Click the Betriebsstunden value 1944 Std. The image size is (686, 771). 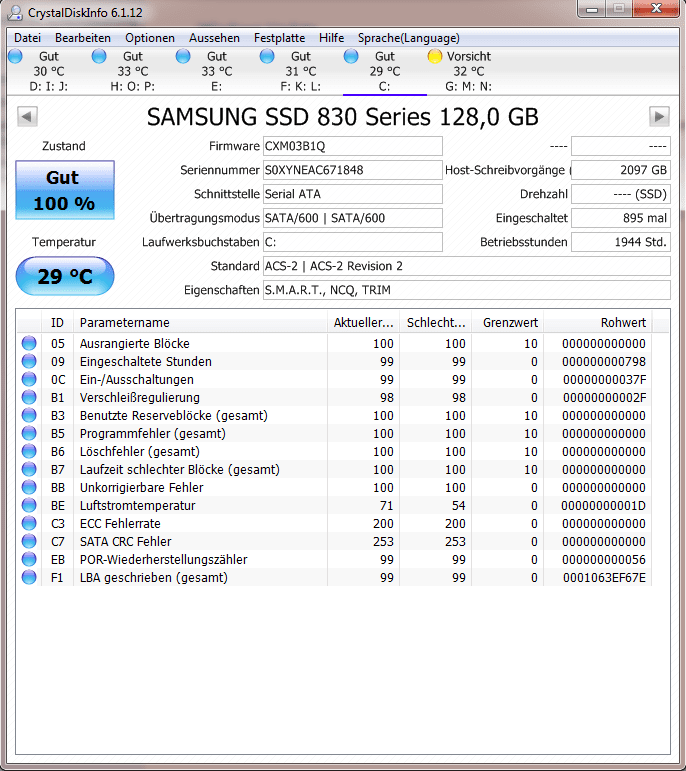click(621, 242)
